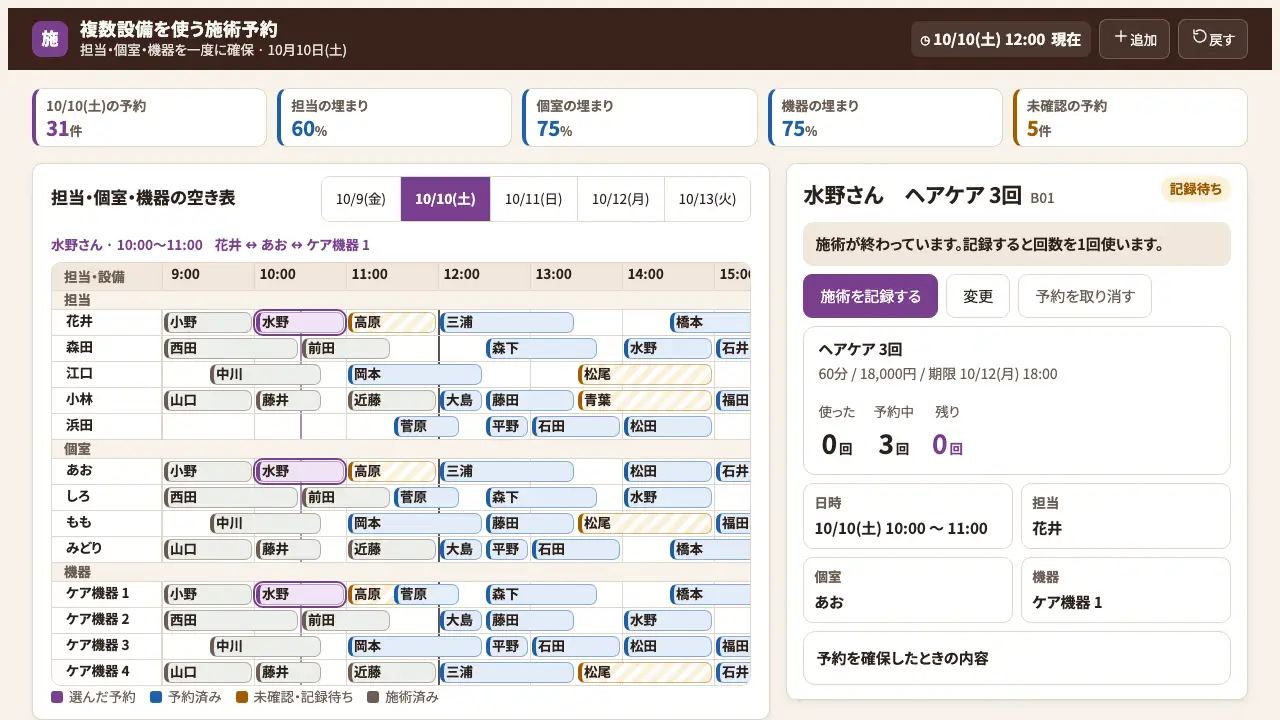Choose 青葉's booking in the 小林 row
1280x720 pixels.
645,400
